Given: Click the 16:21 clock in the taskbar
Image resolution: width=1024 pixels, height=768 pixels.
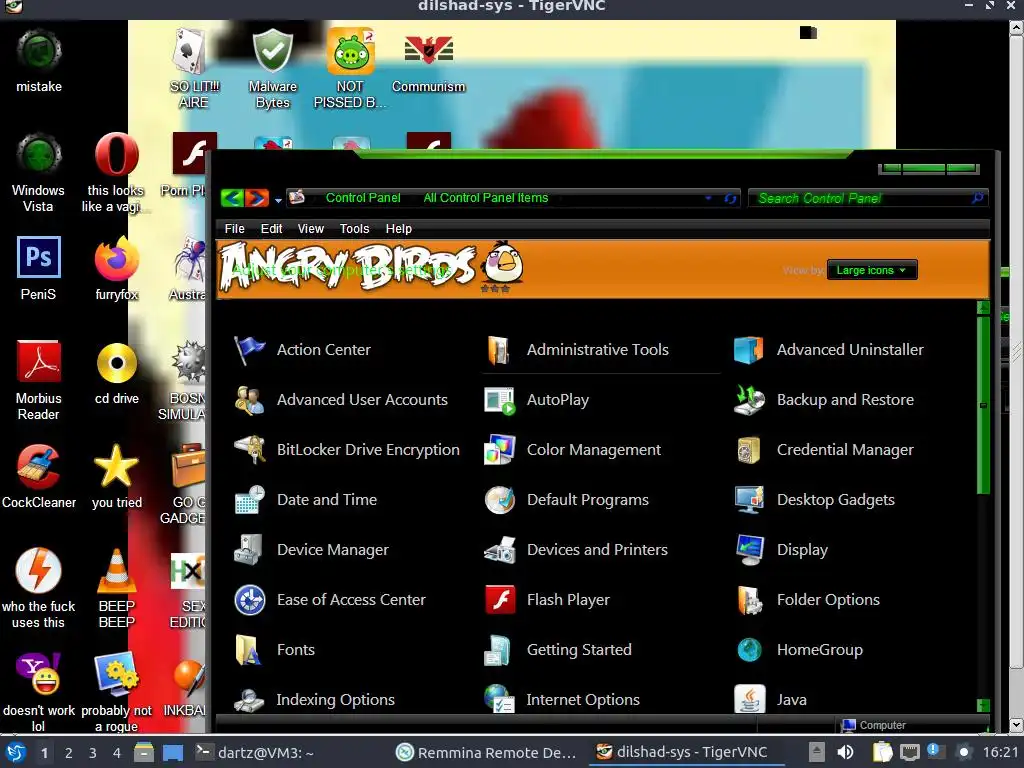Looking at the screenshot, I should [1000, 752].
